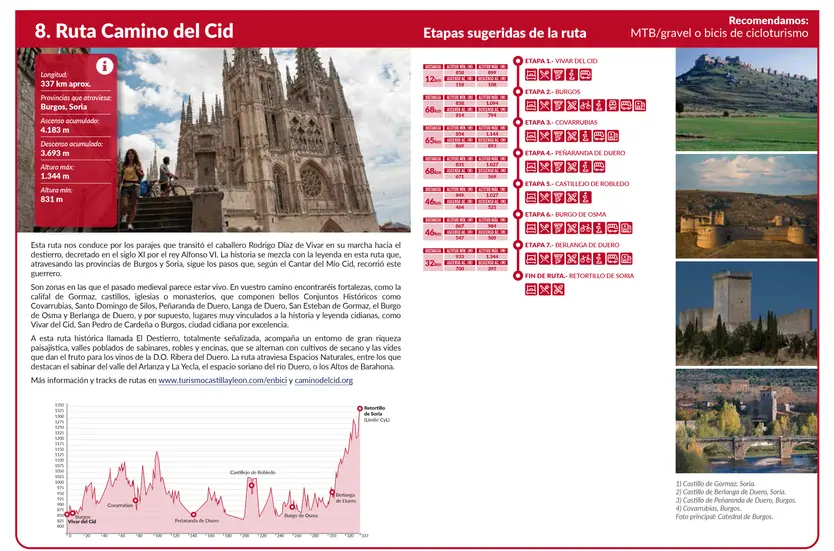Viewport: 834px width, 551px height.
Task: Click the bicycle shop icon under Etapa 7 Berlanga de Duero
Action: (586, 259)
